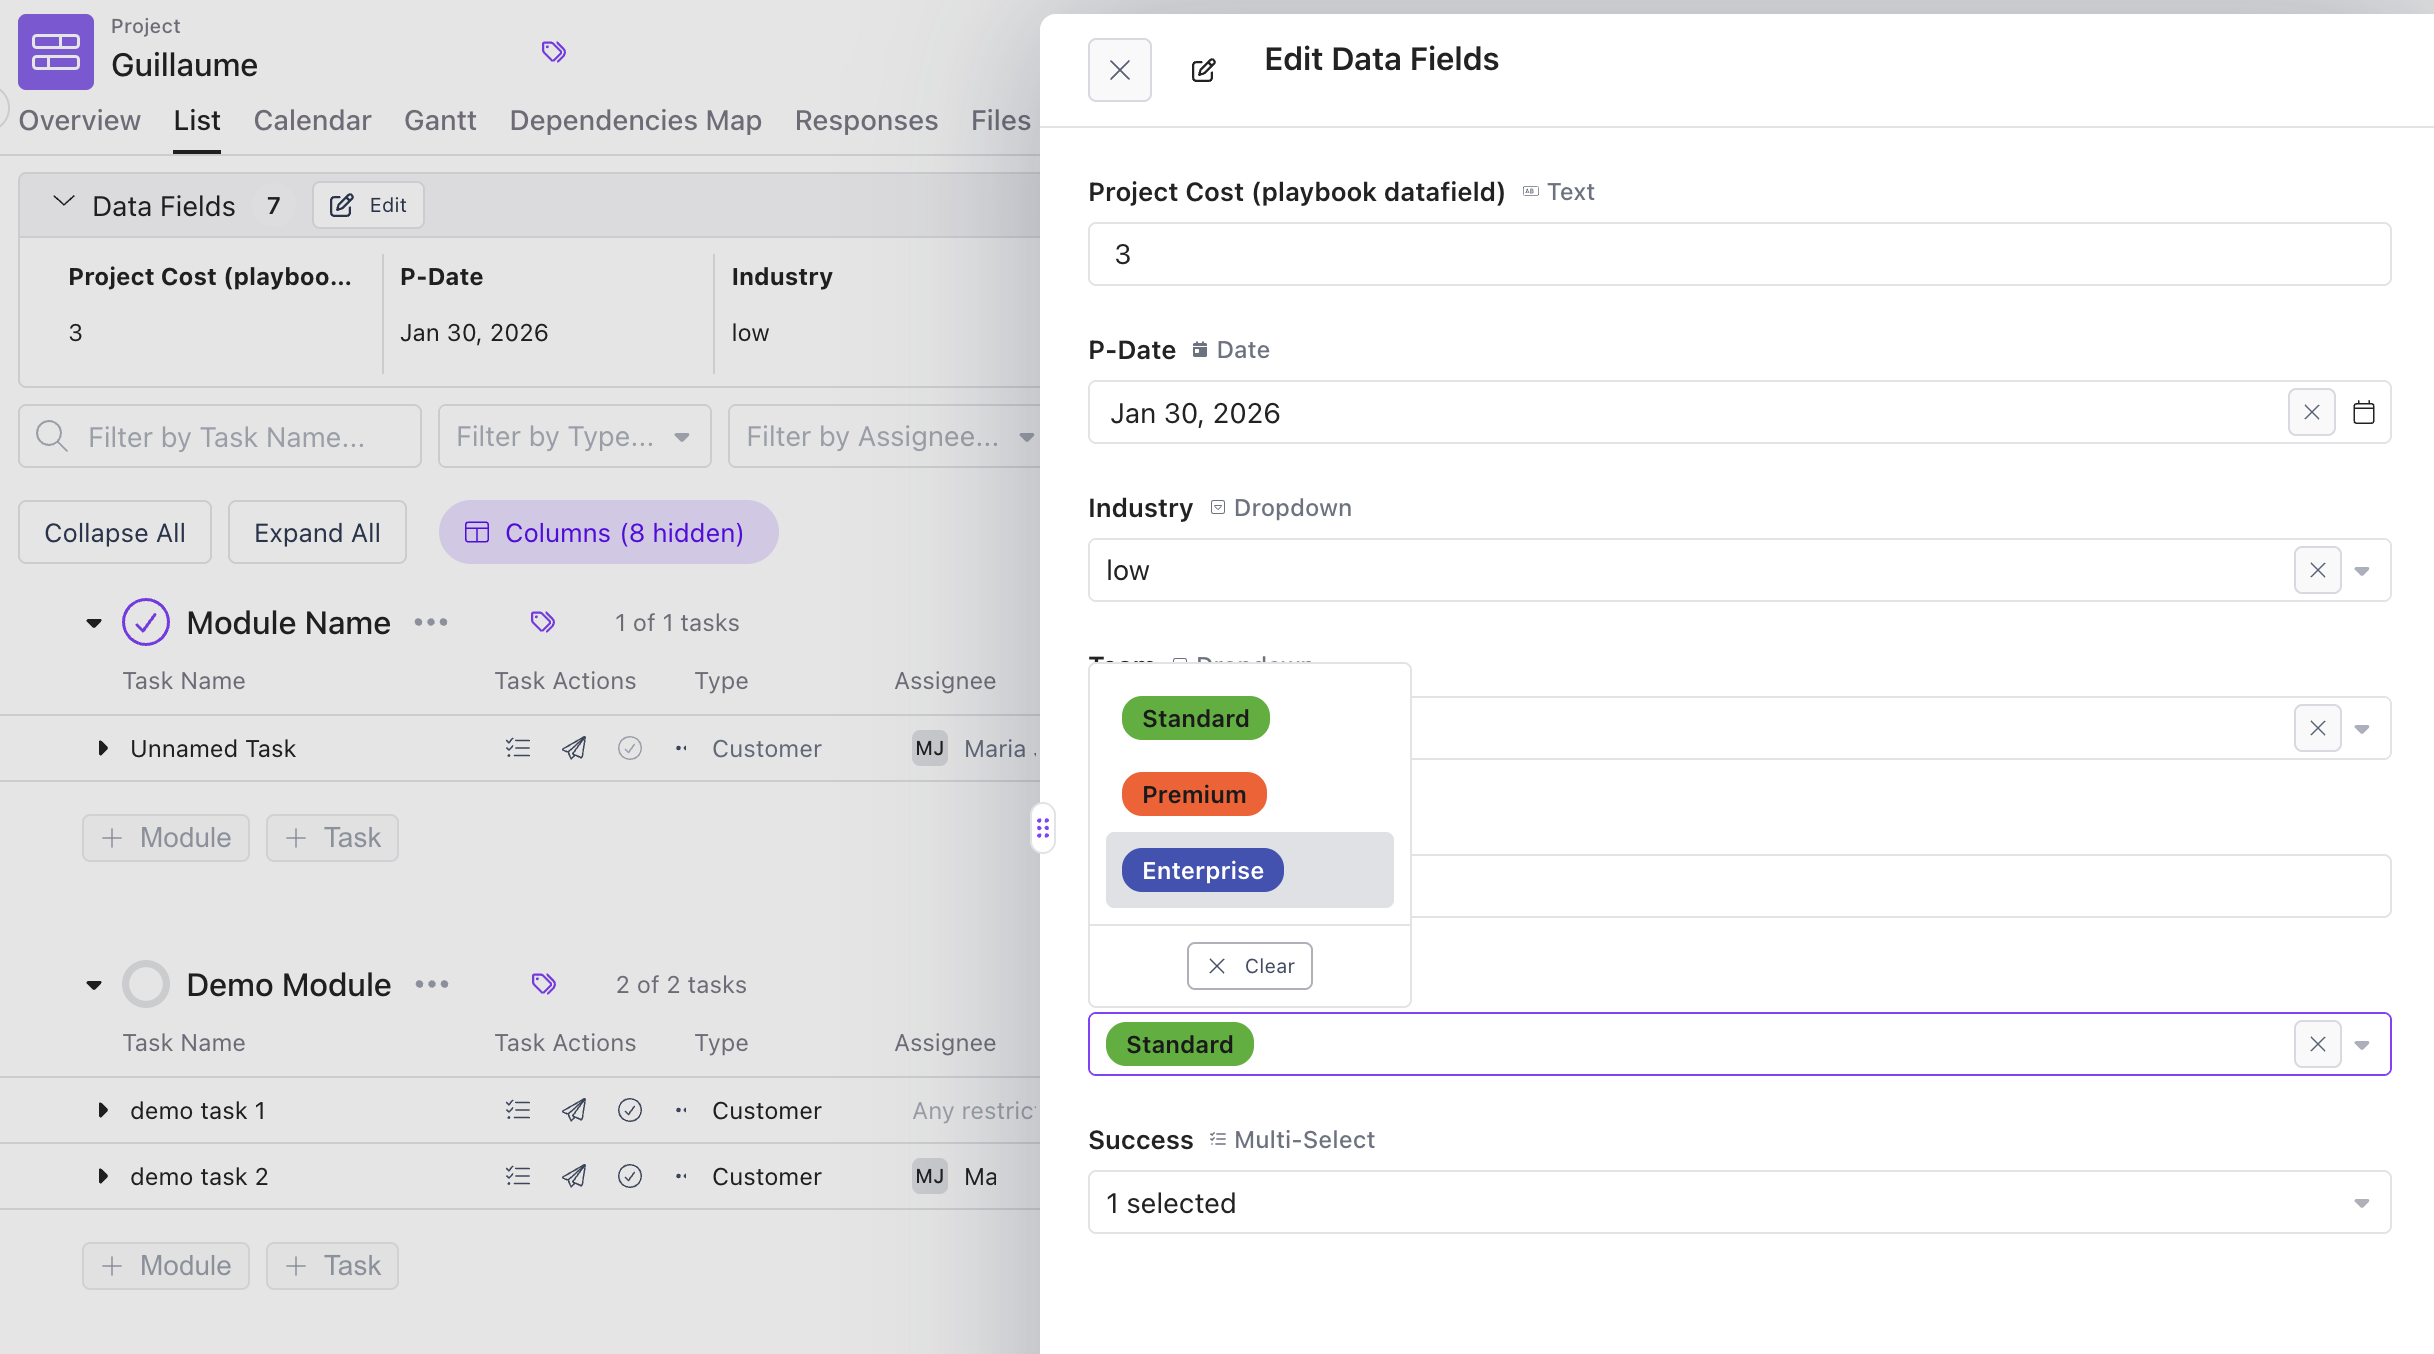This screenshot has width=2434, height=1354.
Task: Switch to the Gantt tab
Action: (x=440, y=120)
